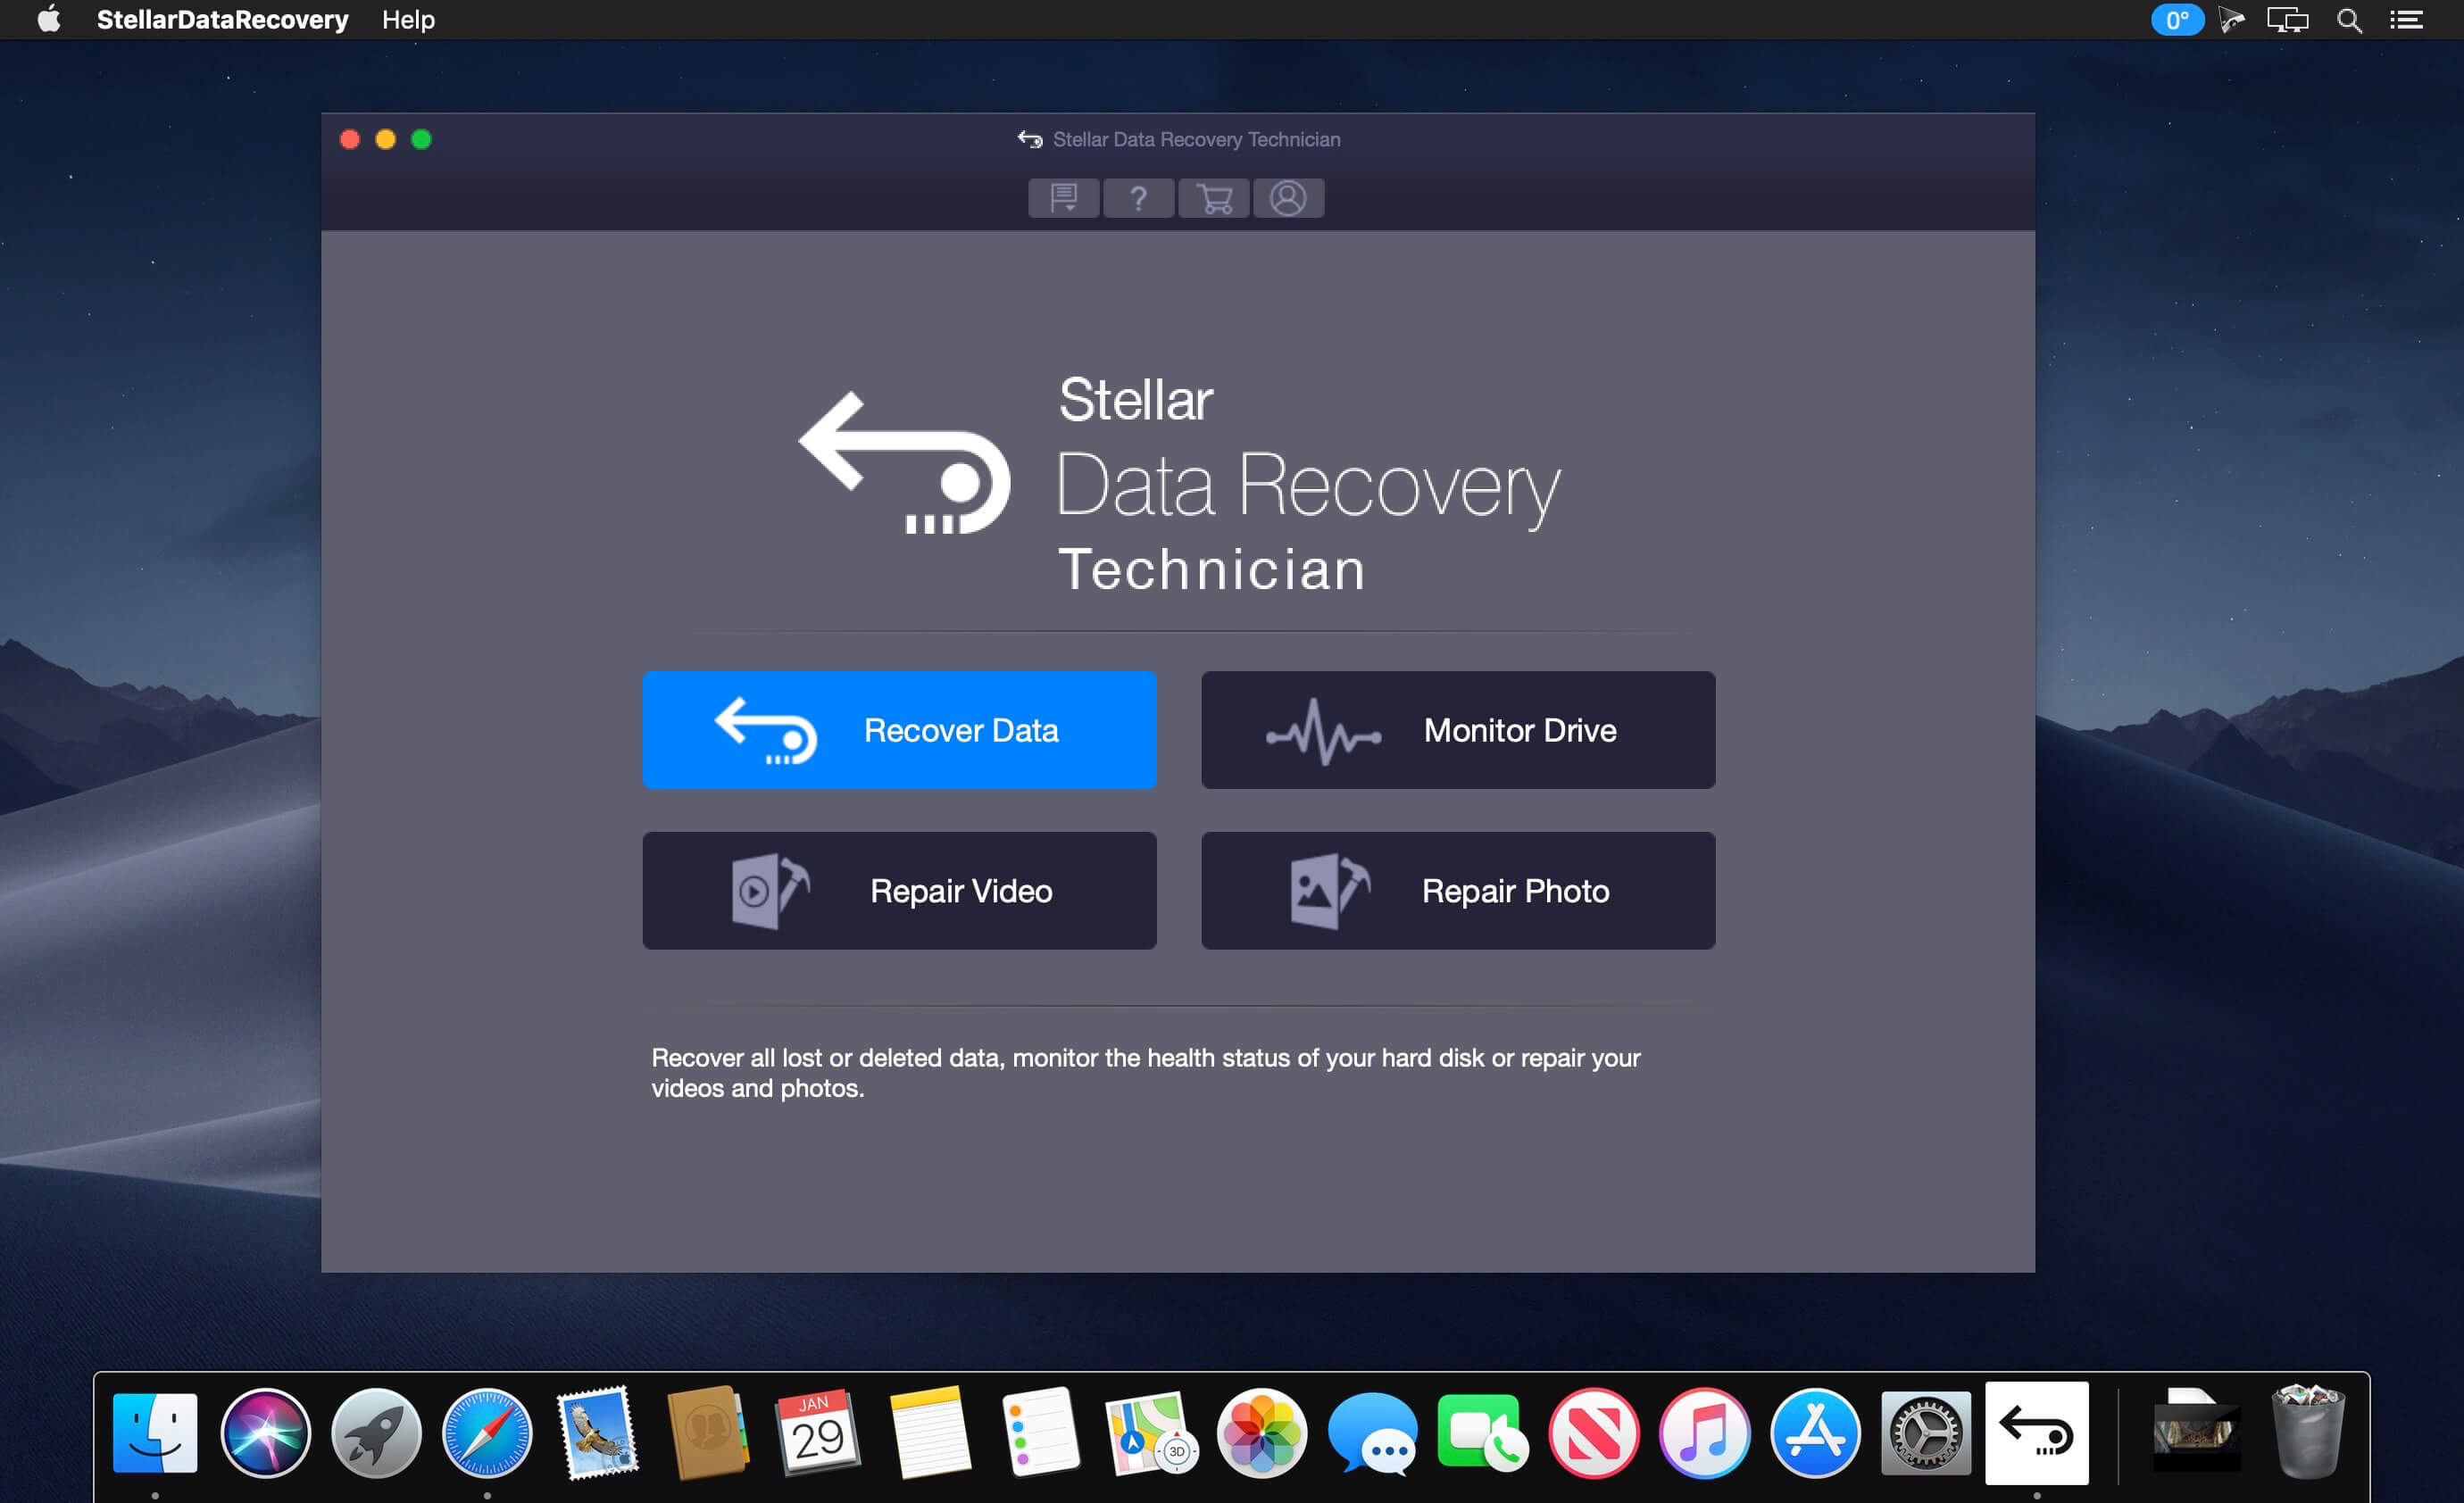Image resolution: width=2464 pixels, height=1503 pixels.
Task: Click the Help question mark icon
Action: tap(1140, 199)
